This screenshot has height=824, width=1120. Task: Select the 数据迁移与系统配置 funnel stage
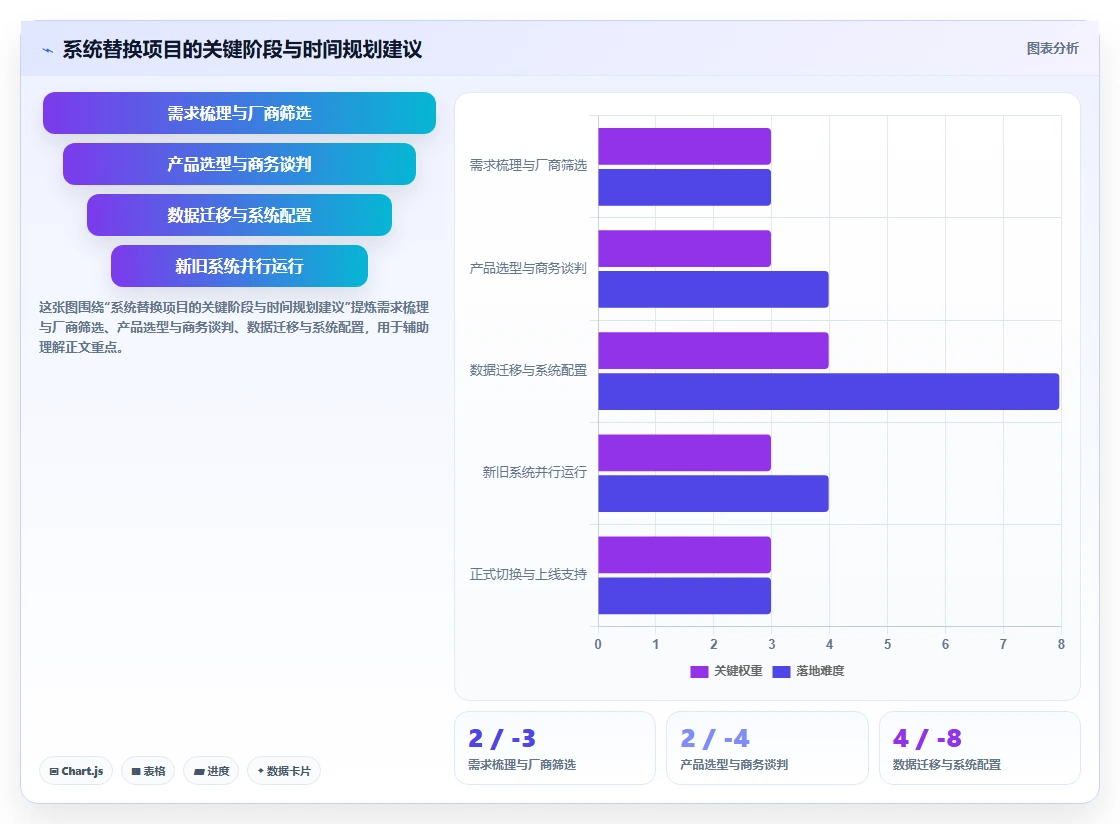pyautogui.click(x=239, y=215)
